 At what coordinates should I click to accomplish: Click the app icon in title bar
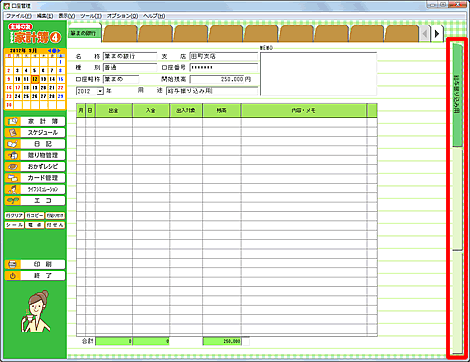point(6,6)
